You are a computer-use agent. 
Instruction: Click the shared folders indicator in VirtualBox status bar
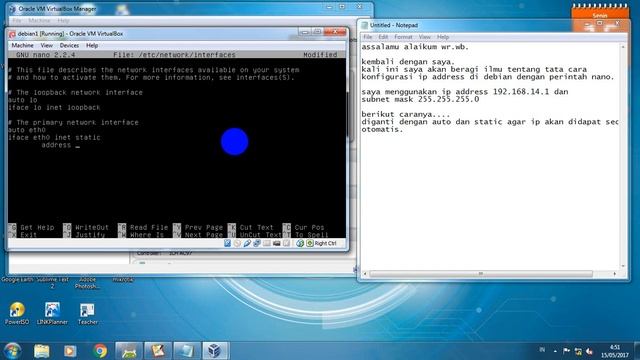[267, 243]
